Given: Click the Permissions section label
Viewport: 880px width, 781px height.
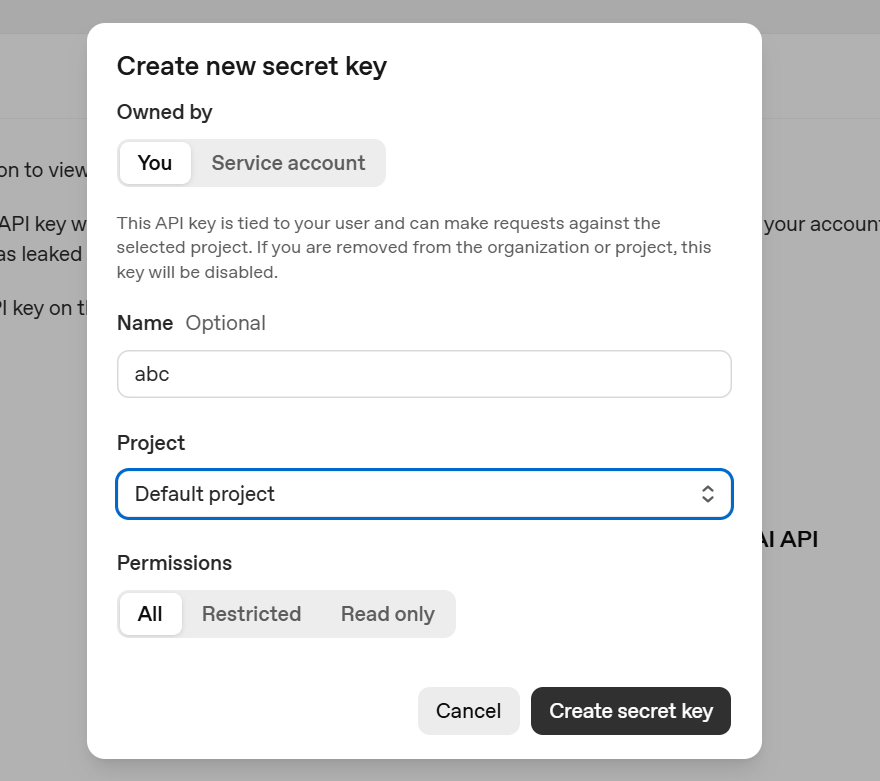Looking at the screenshot, I should pos(174,563).
